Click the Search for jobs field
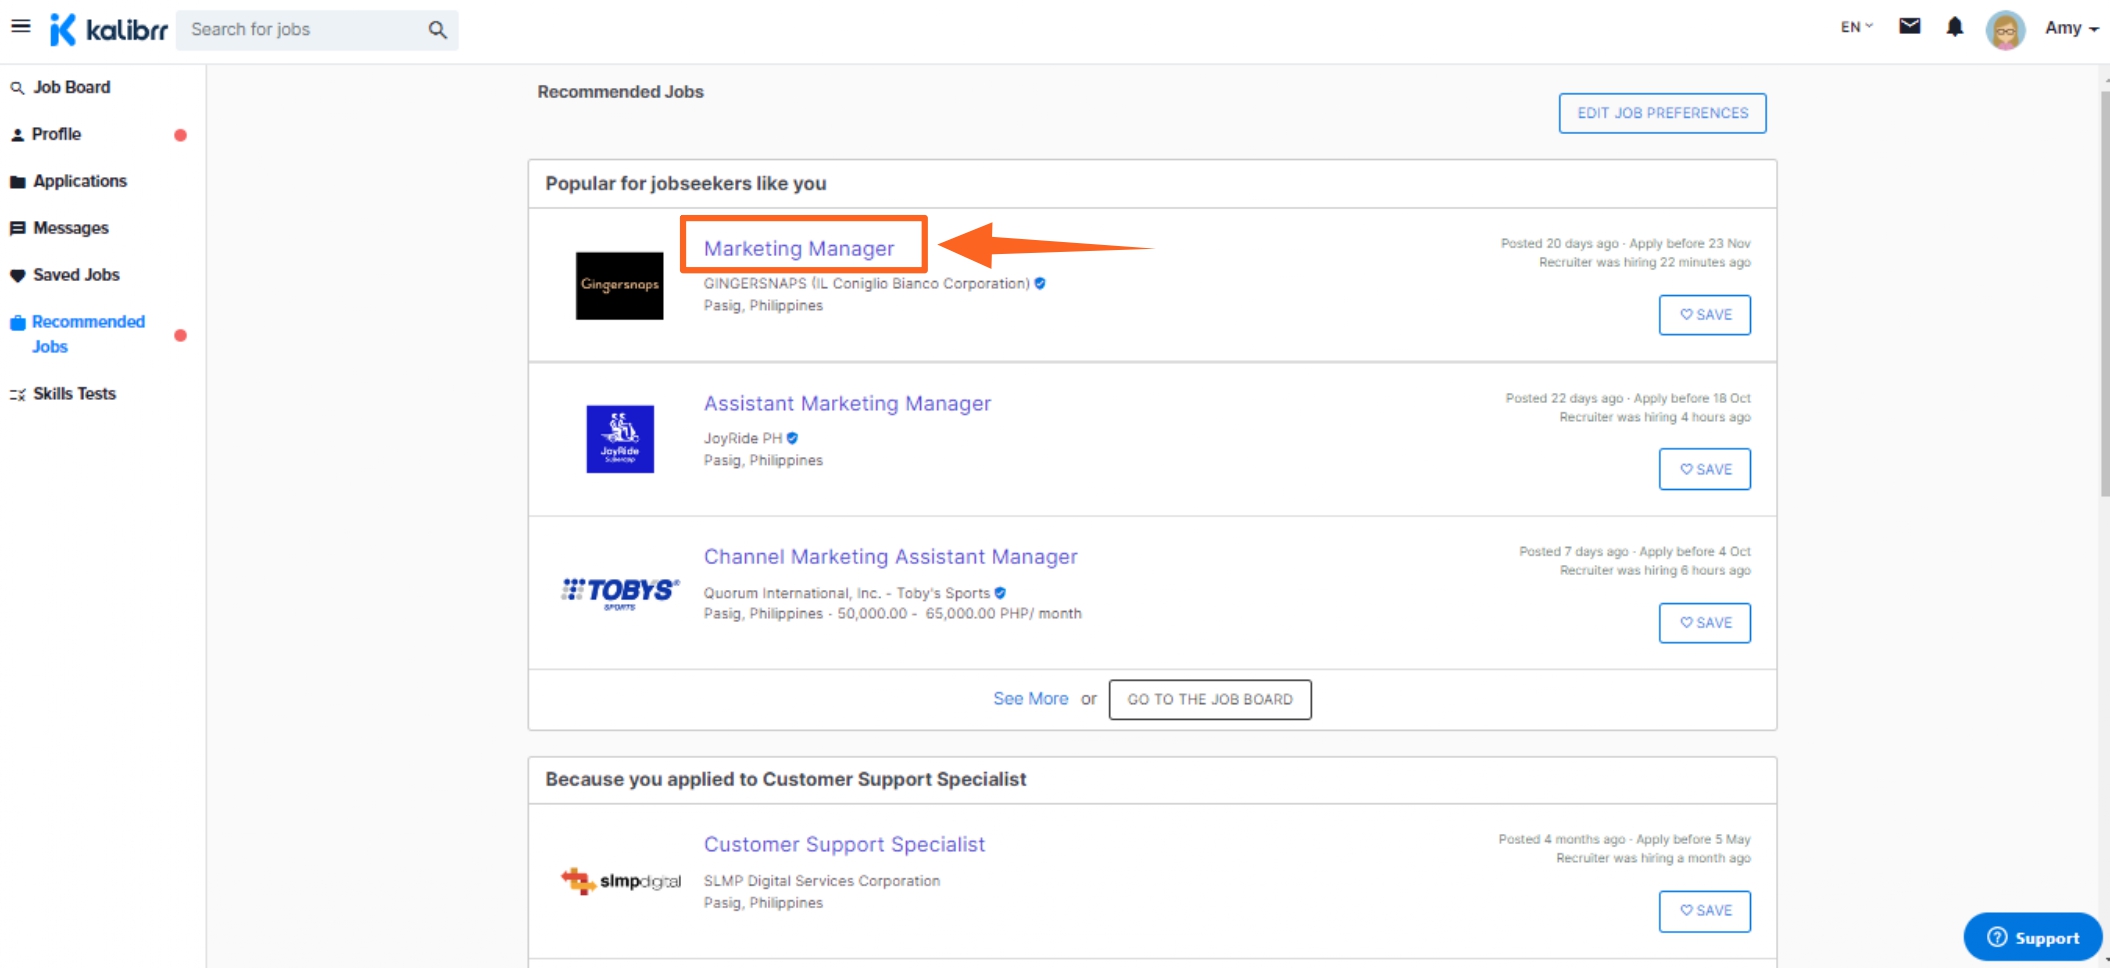 click(300, 30)
